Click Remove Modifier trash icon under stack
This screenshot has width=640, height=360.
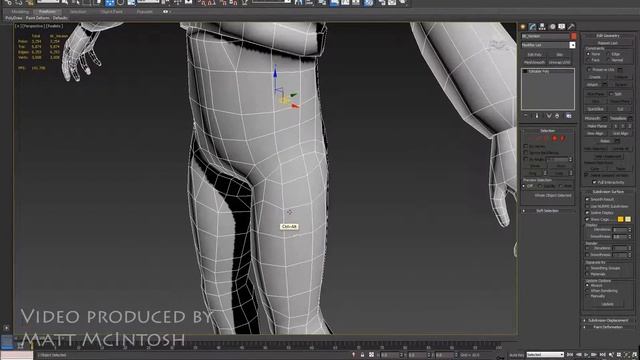click(x=557, y=116)
